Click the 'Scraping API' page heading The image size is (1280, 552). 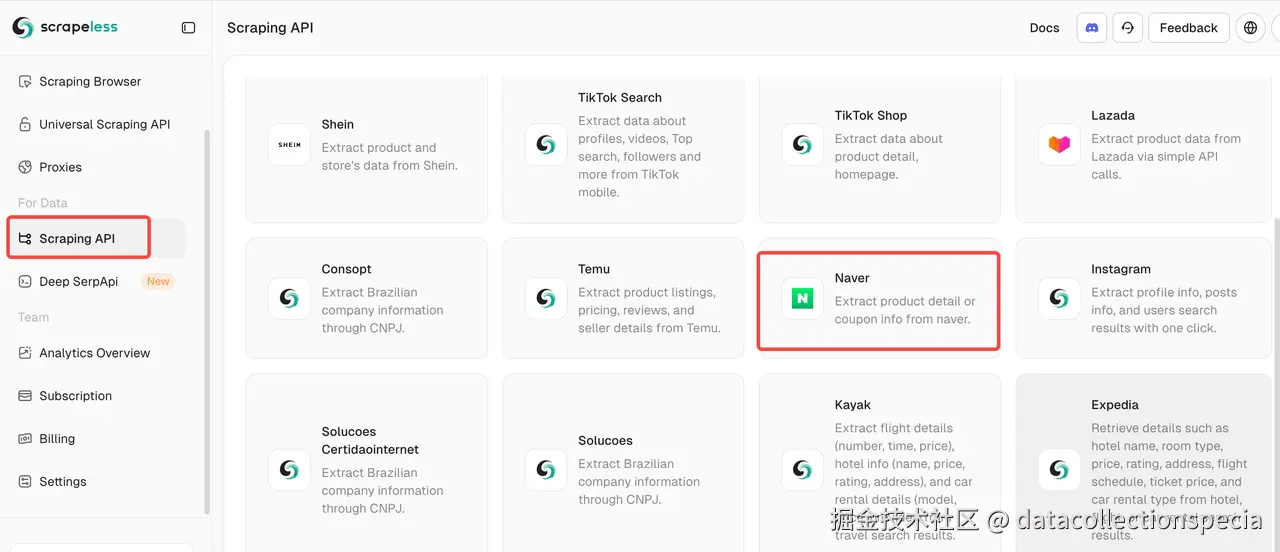click(270, 28)
